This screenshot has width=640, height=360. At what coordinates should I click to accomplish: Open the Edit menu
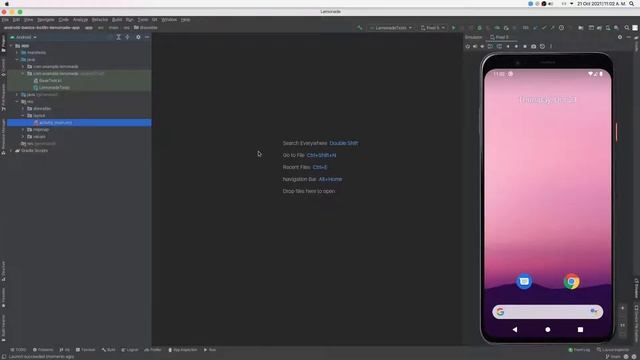tap(16, 20)
